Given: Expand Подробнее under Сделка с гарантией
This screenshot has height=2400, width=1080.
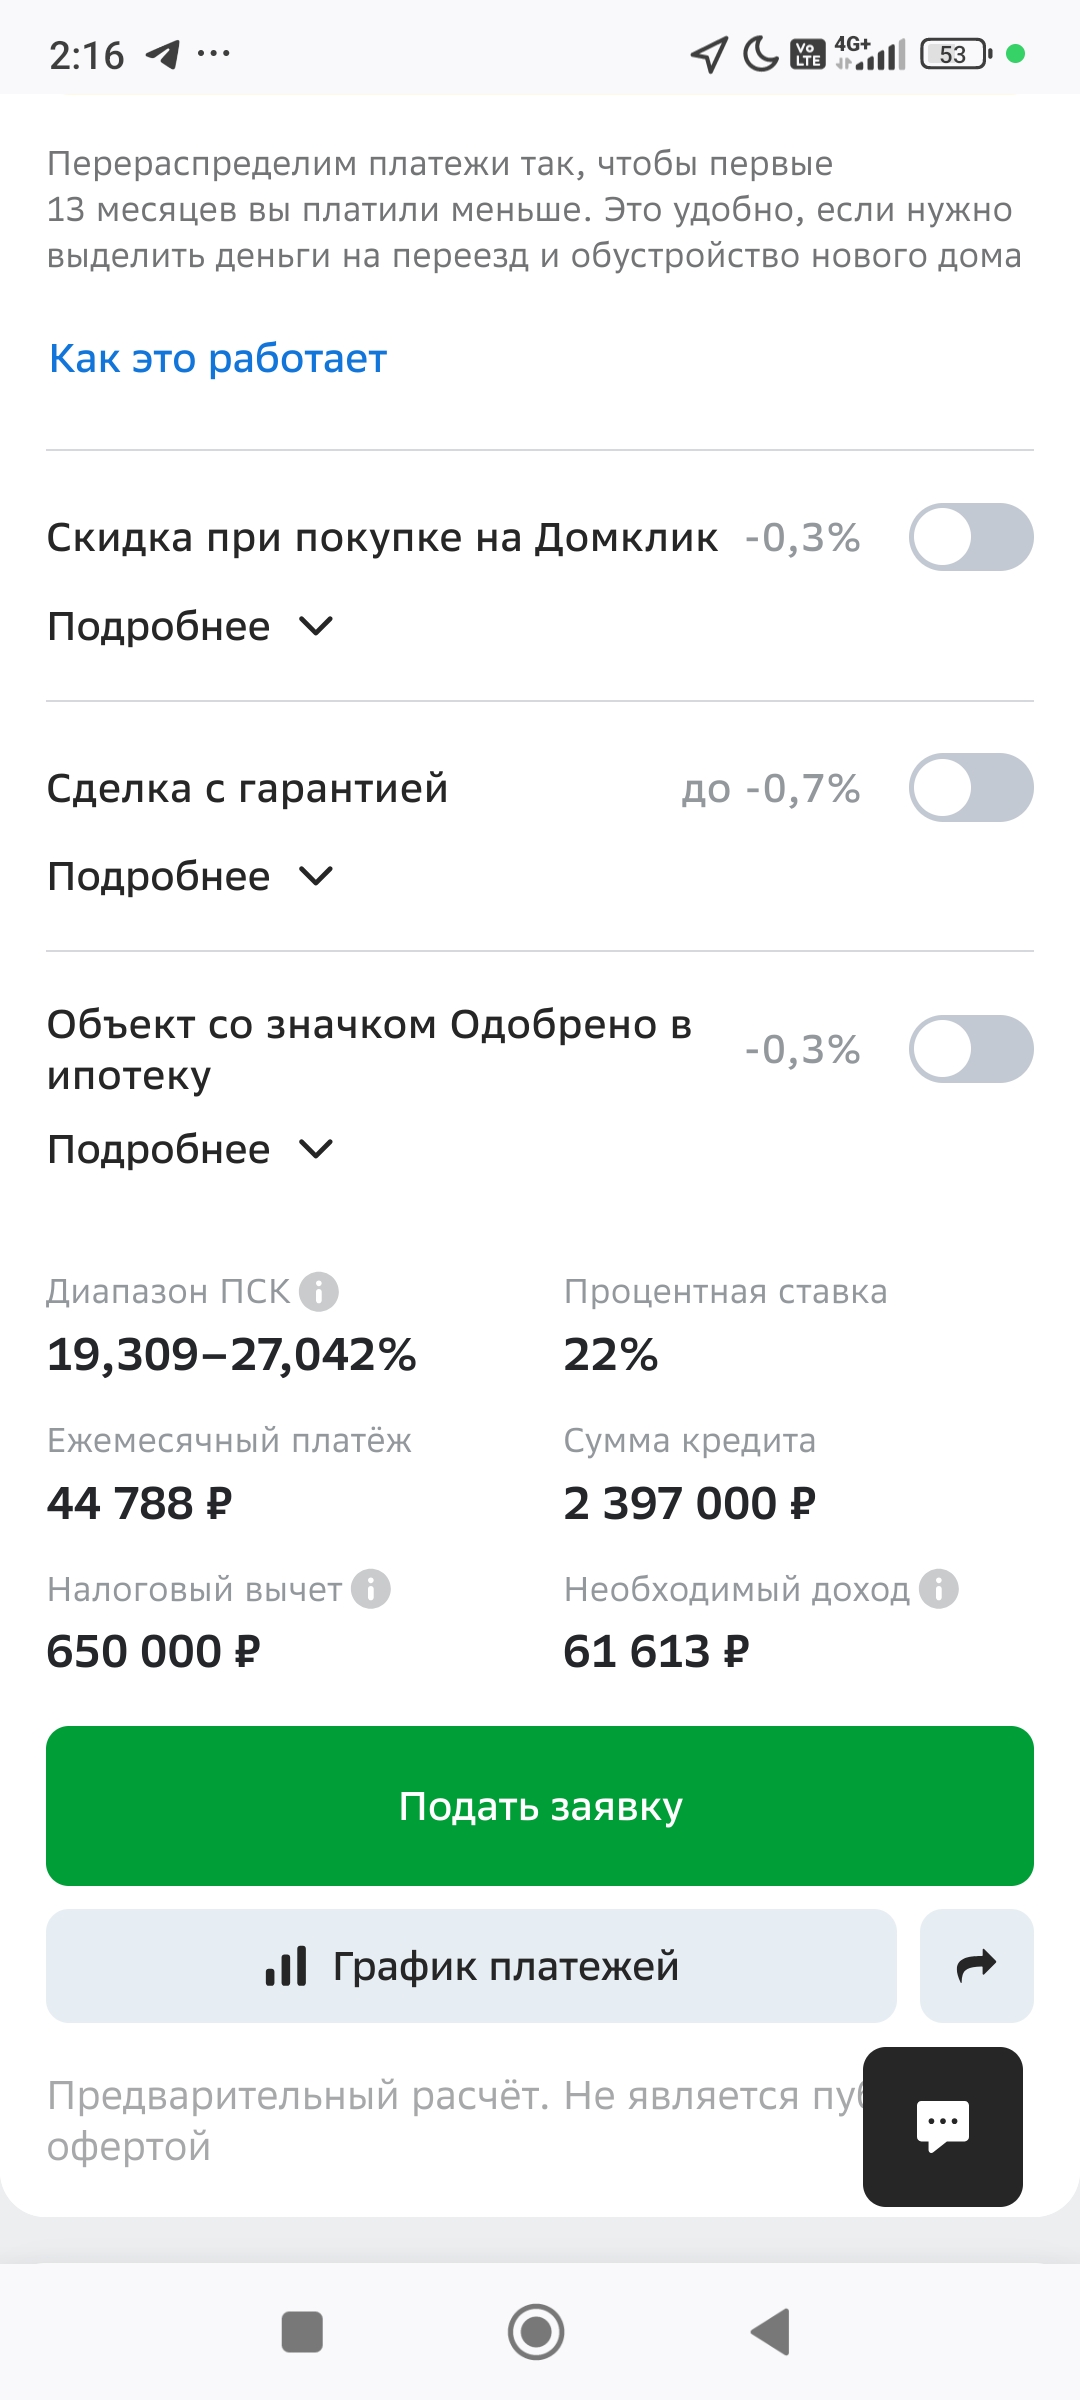Looking at the screenshot, I should 190,877.
